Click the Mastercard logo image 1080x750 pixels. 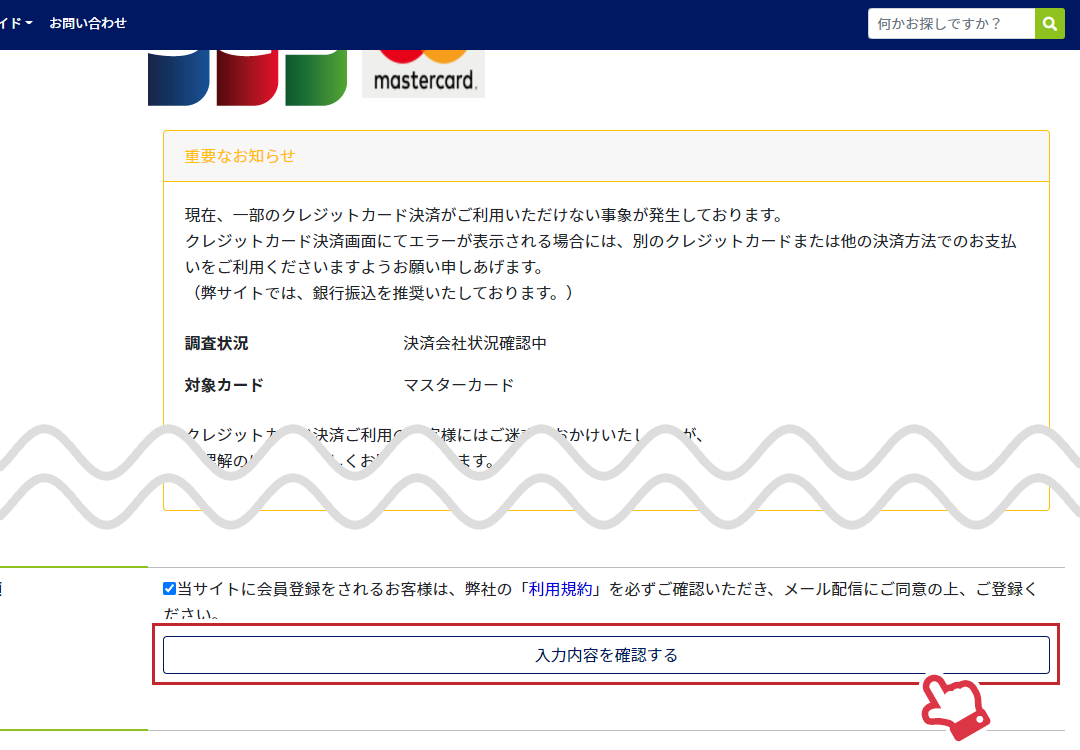tap(423, 74)
